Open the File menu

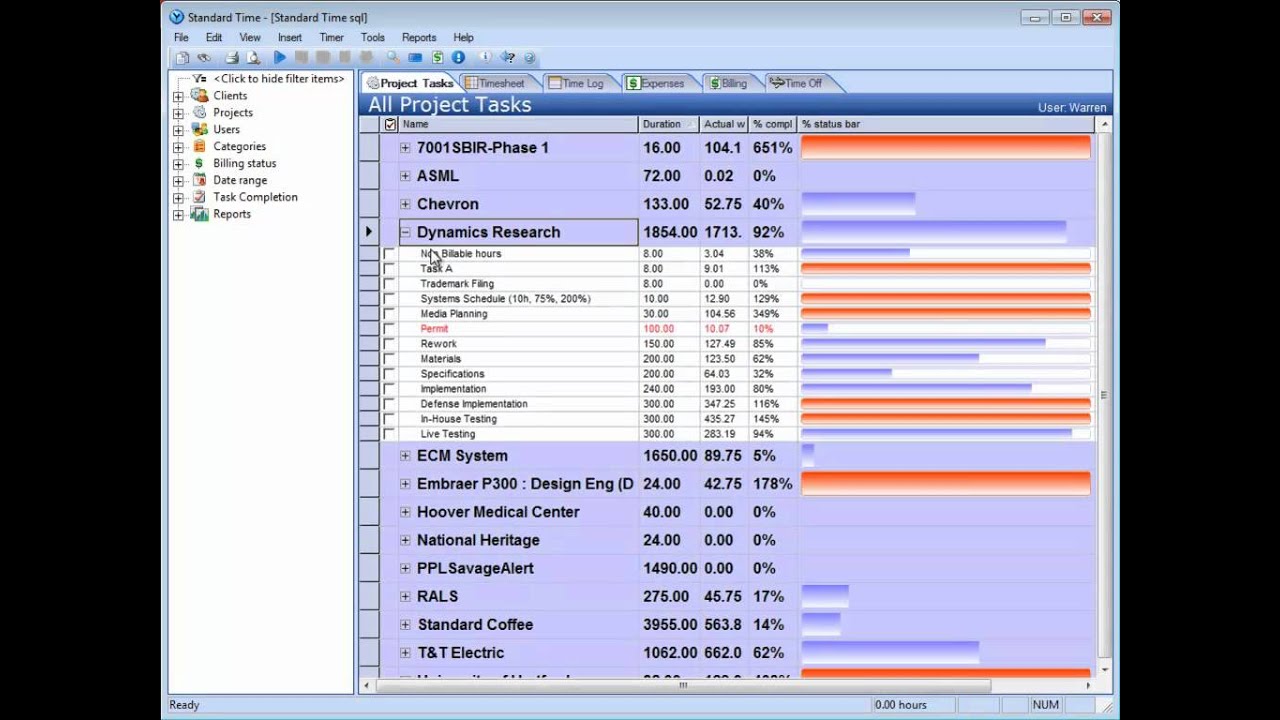[x=181, y=38]
